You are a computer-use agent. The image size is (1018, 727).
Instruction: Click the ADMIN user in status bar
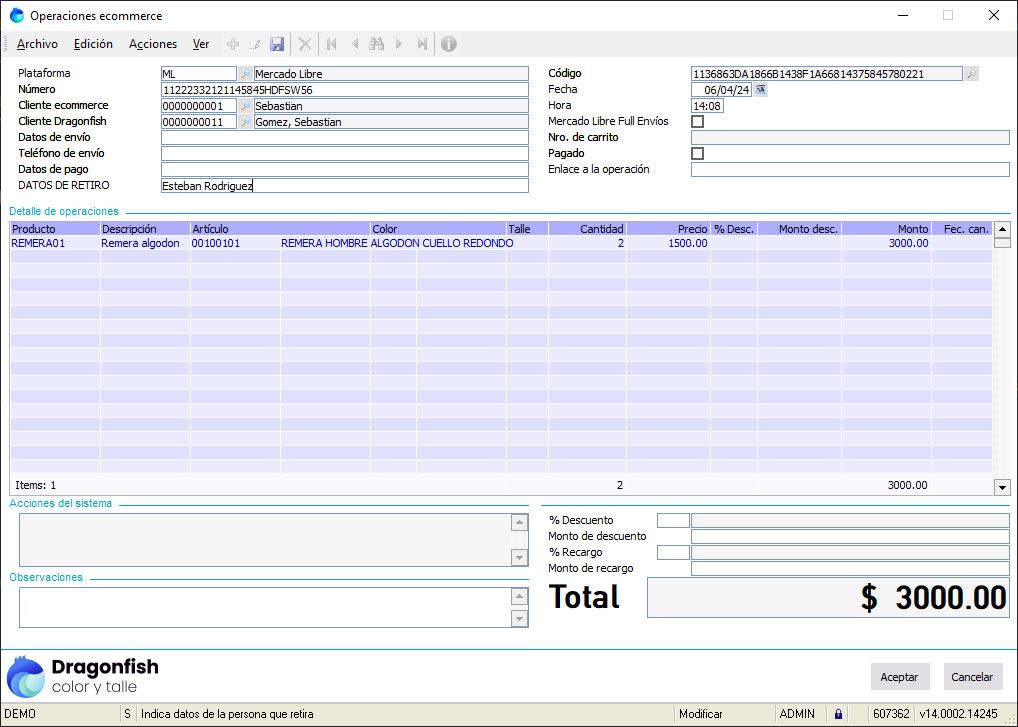(797, 714)
